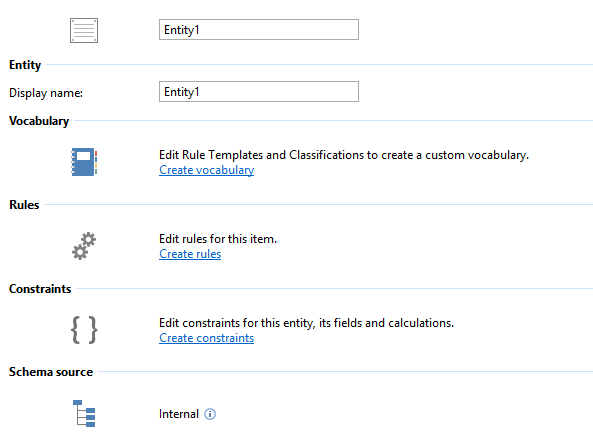
Task: Open the Create rules link
Action: 190,254
